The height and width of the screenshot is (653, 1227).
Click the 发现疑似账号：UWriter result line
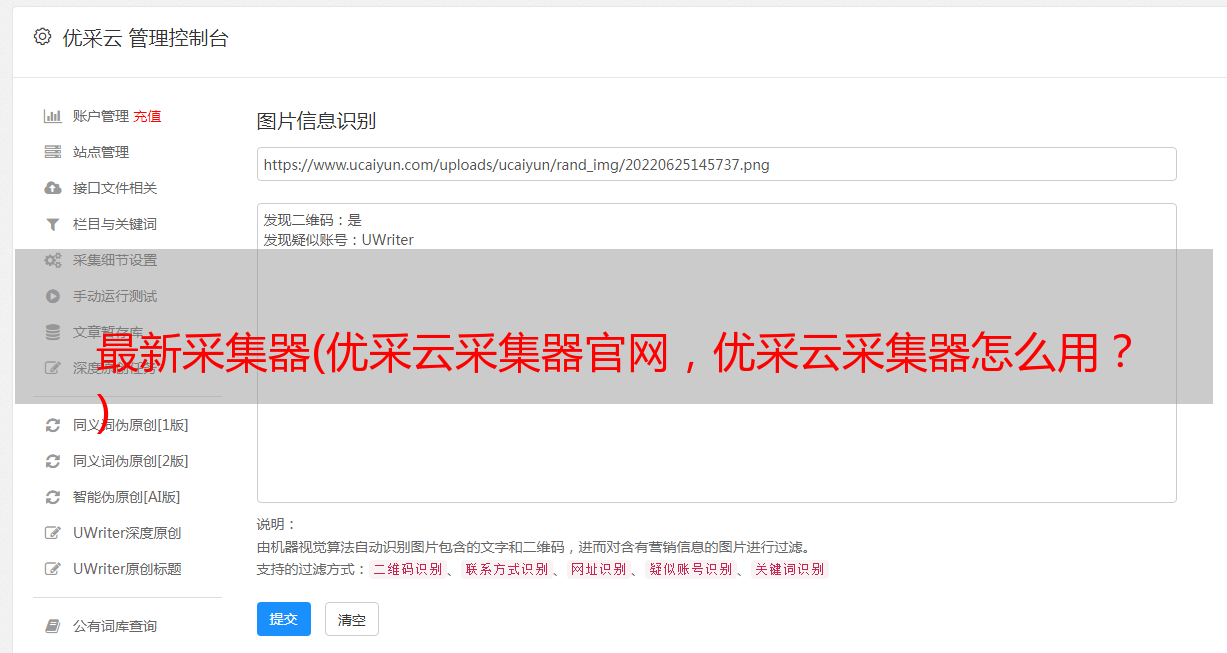(339, 240)
